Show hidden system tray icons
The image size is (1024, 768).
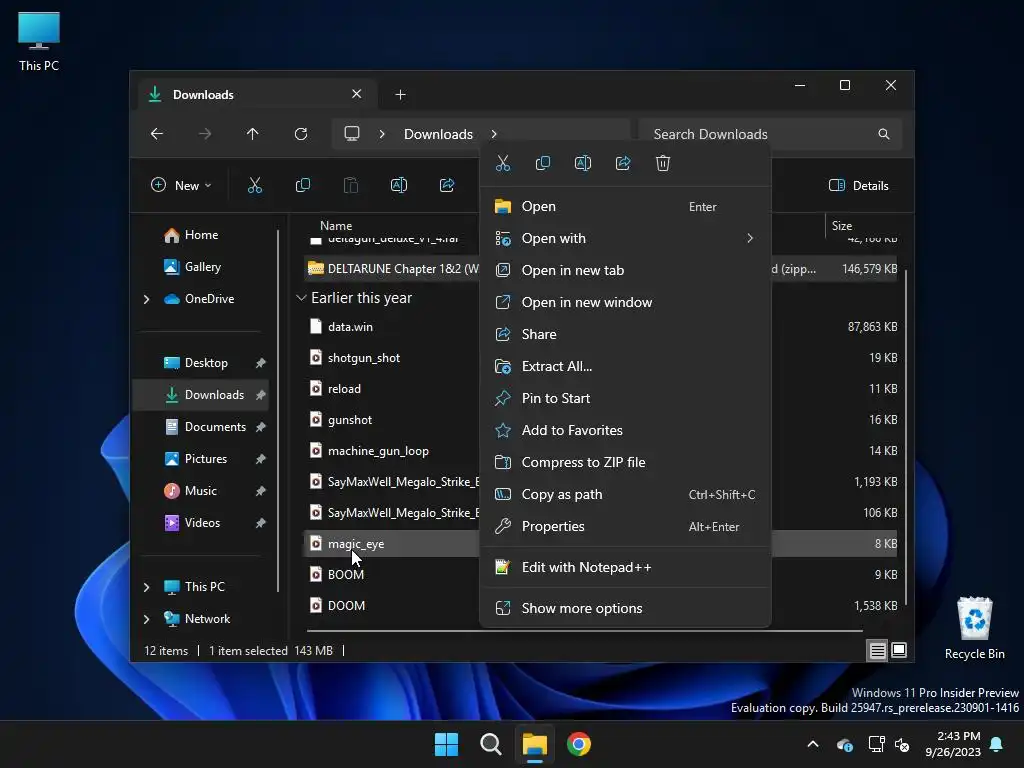point(813,744)
